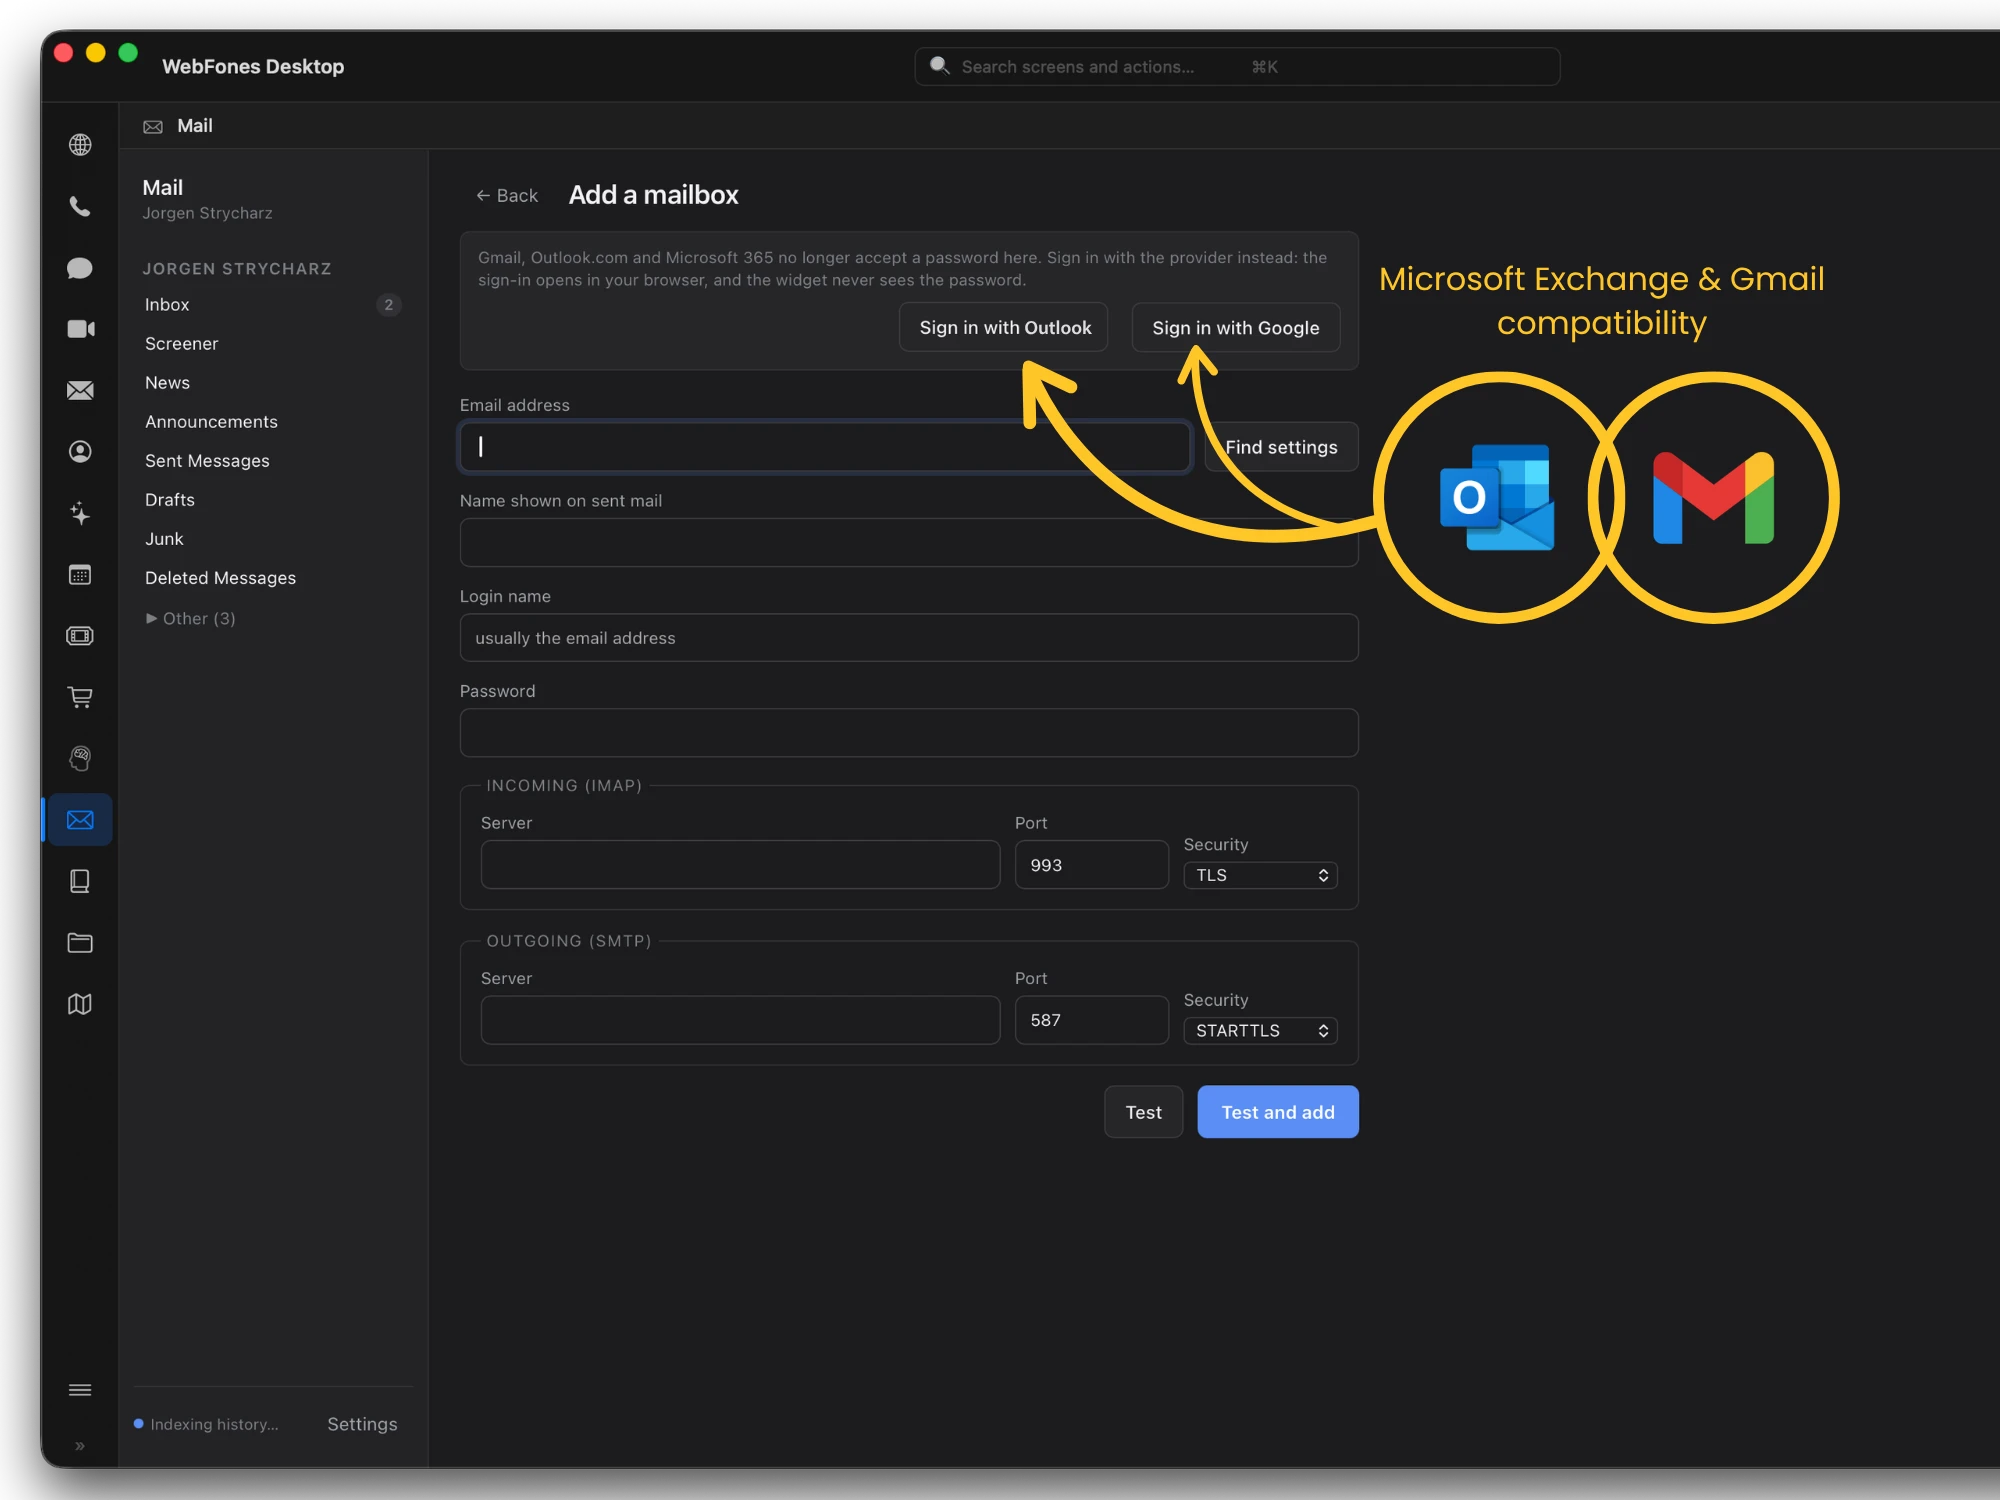Focus the Search screens and actions box

(x=1237, y=66)
